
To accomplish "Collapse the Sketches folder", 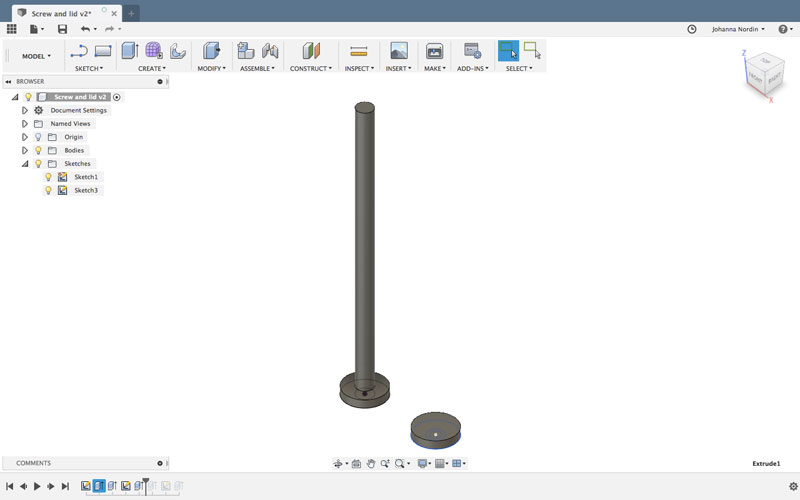I will pos(24,164).
